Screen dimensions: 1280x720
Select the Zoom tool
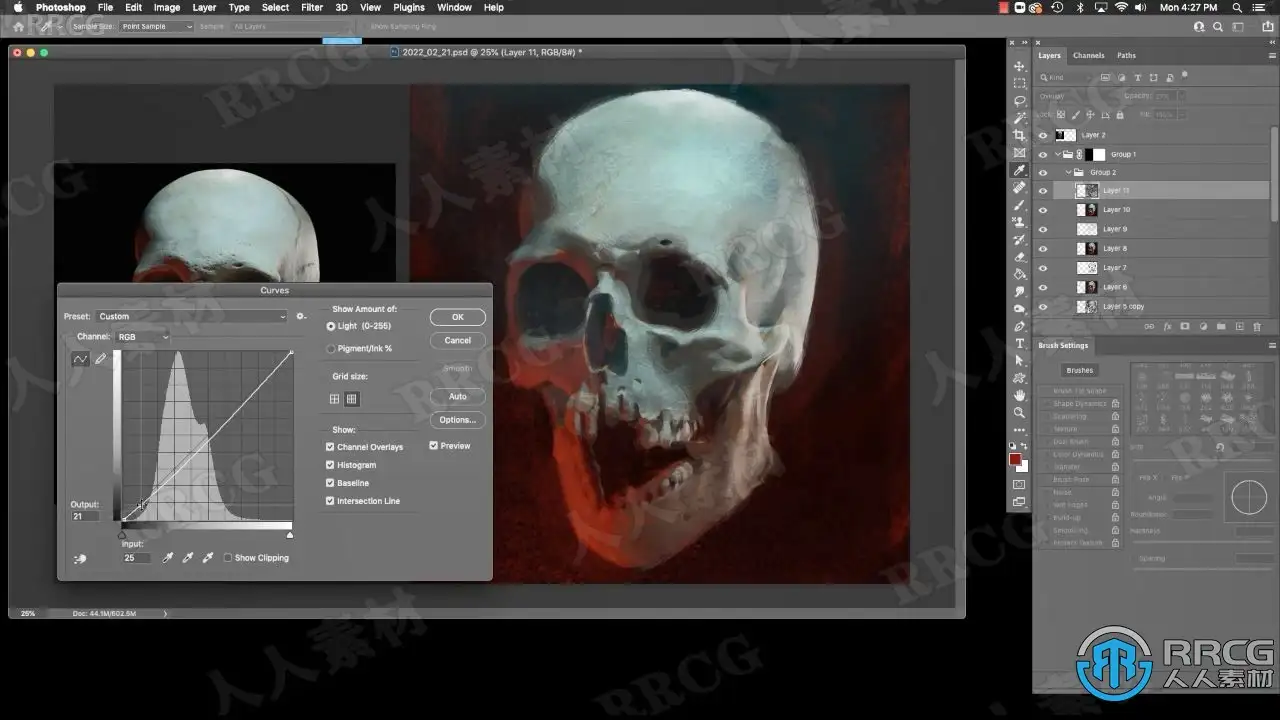(1019, 412)
